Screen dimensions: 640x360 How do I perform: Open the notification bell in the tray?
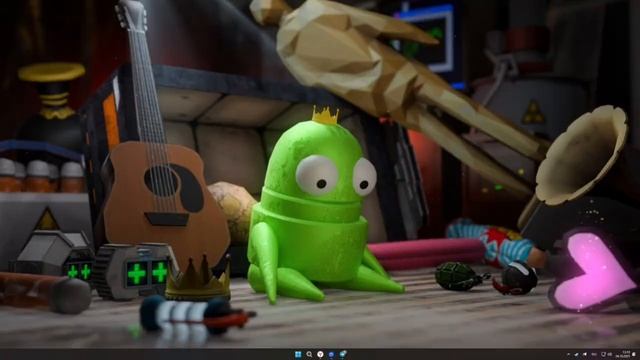[x=634, y=354]
